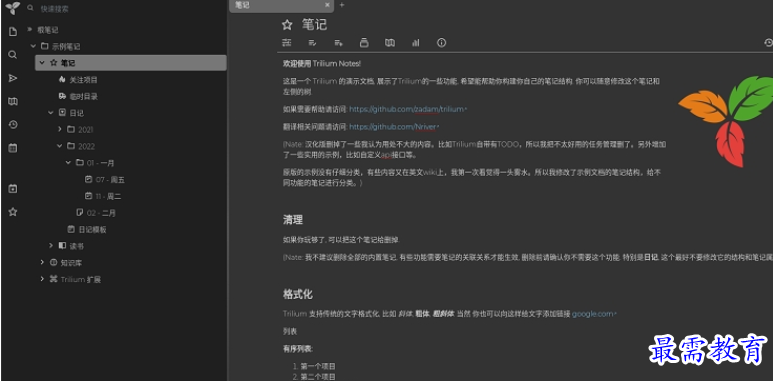Expand the 2021 folder in tree
Viewport: 773px width, 381px height.
coord(60,129)
